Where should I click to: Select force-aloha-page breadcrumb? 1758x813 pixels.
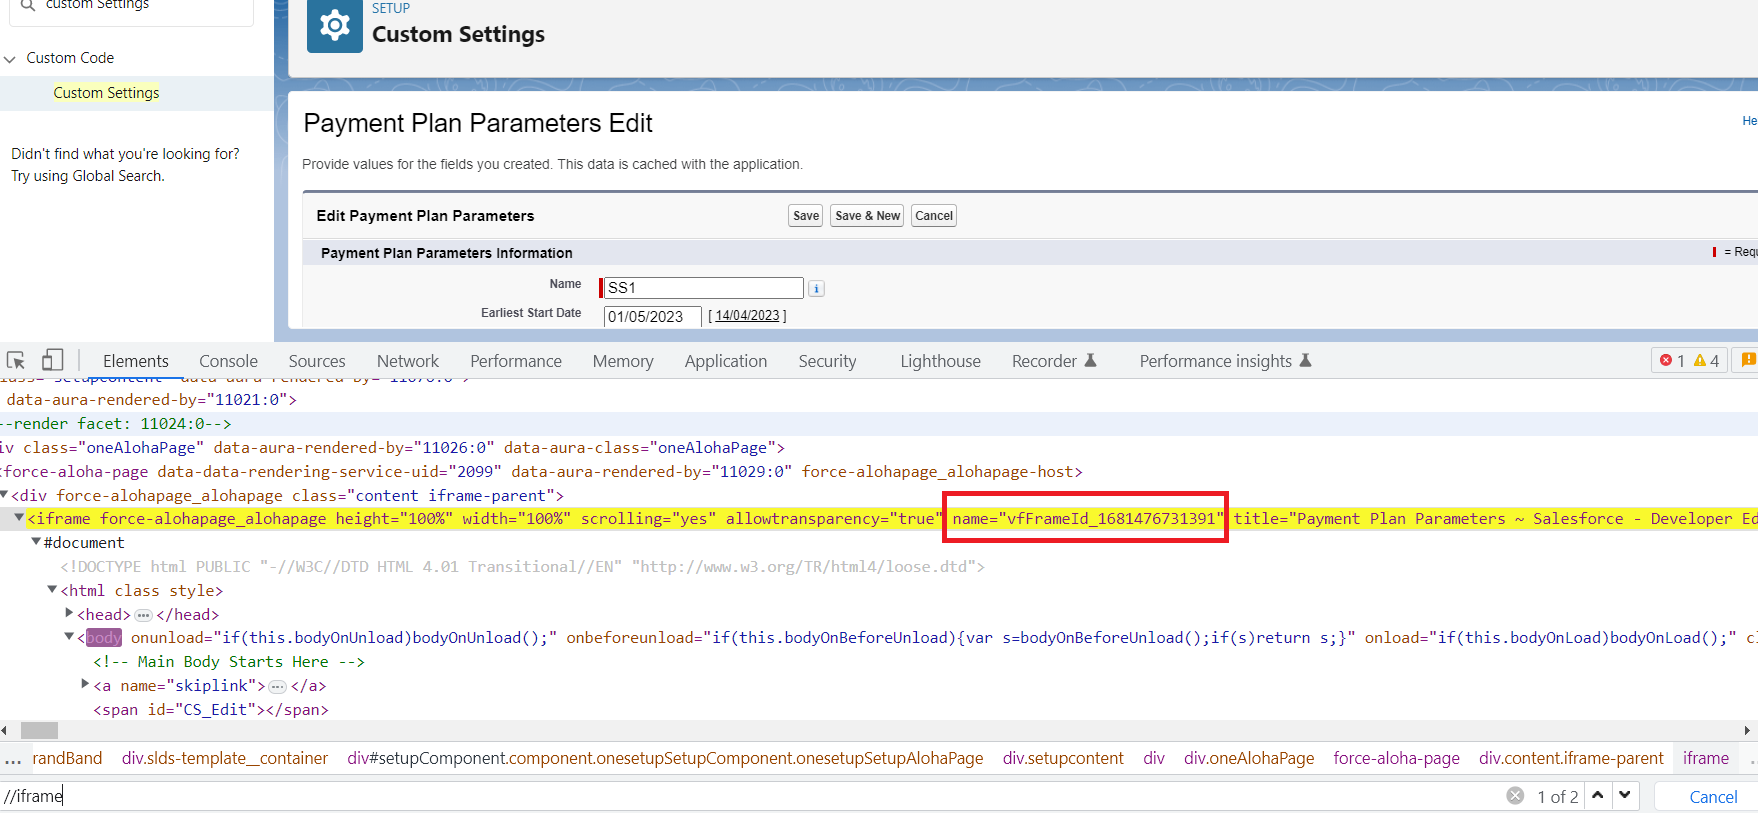[x=1396, y=758]
